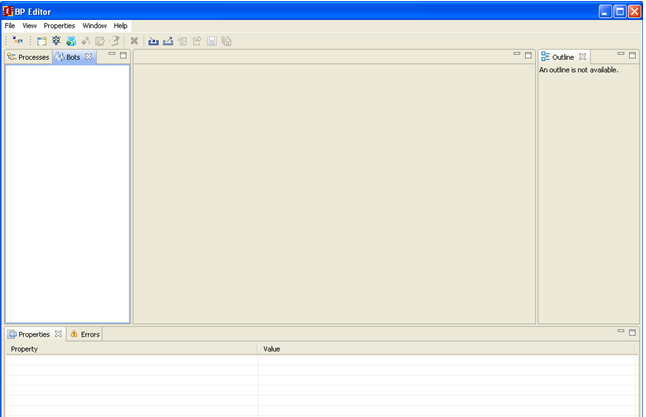Open the View menu
This screenshot has height=417, width=646.
pyautogui.click(x=29, y=26)
